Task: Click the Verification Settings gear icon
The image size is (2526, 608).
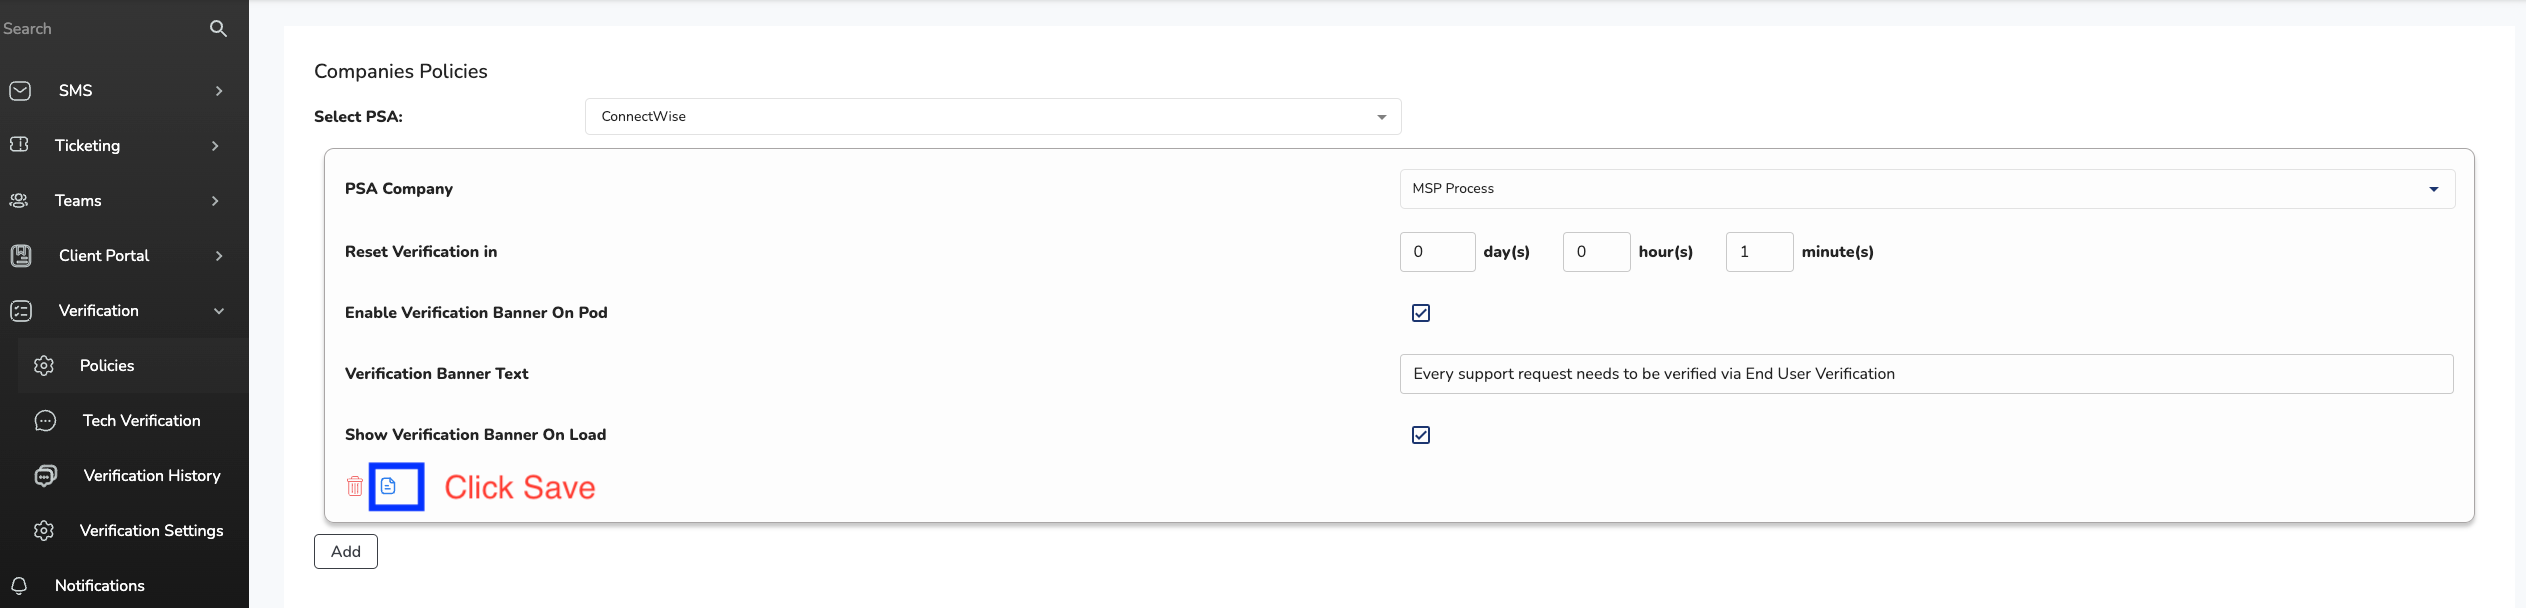Action: point(43,531)
